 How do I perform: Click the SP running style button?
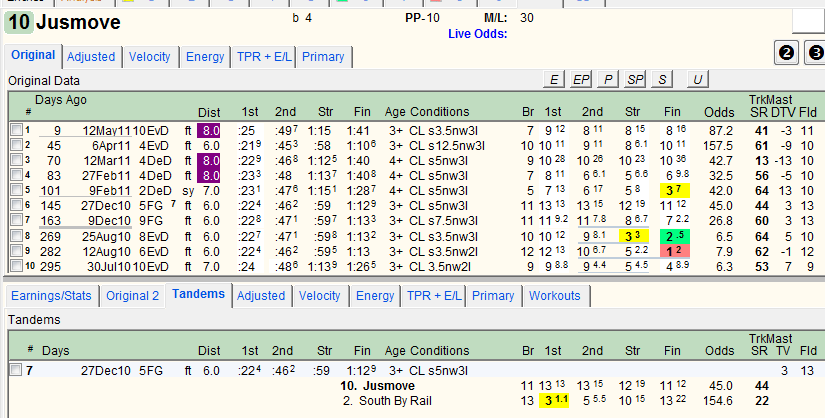pos(635,79)
